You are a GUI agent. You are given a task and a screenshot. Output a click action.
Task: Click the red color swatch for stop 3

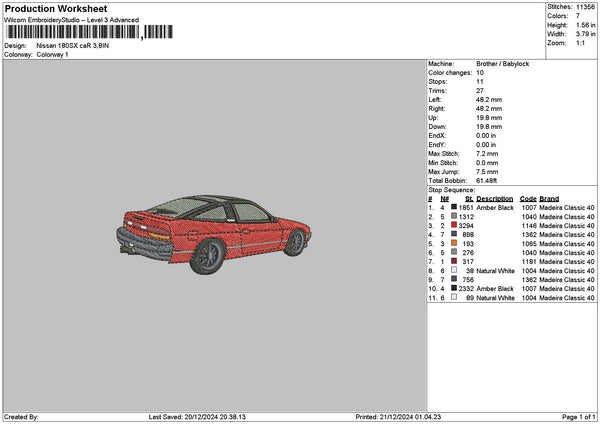(x=454, y=225)
